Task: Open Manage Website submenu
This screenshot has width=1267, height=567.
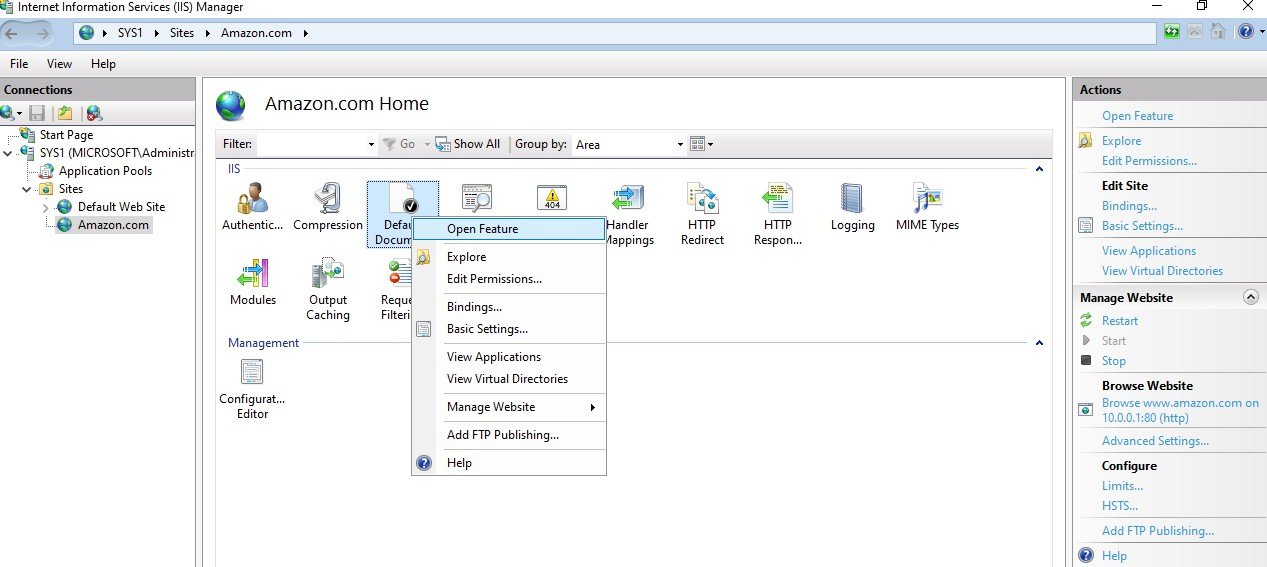Action: click(508, 407)
